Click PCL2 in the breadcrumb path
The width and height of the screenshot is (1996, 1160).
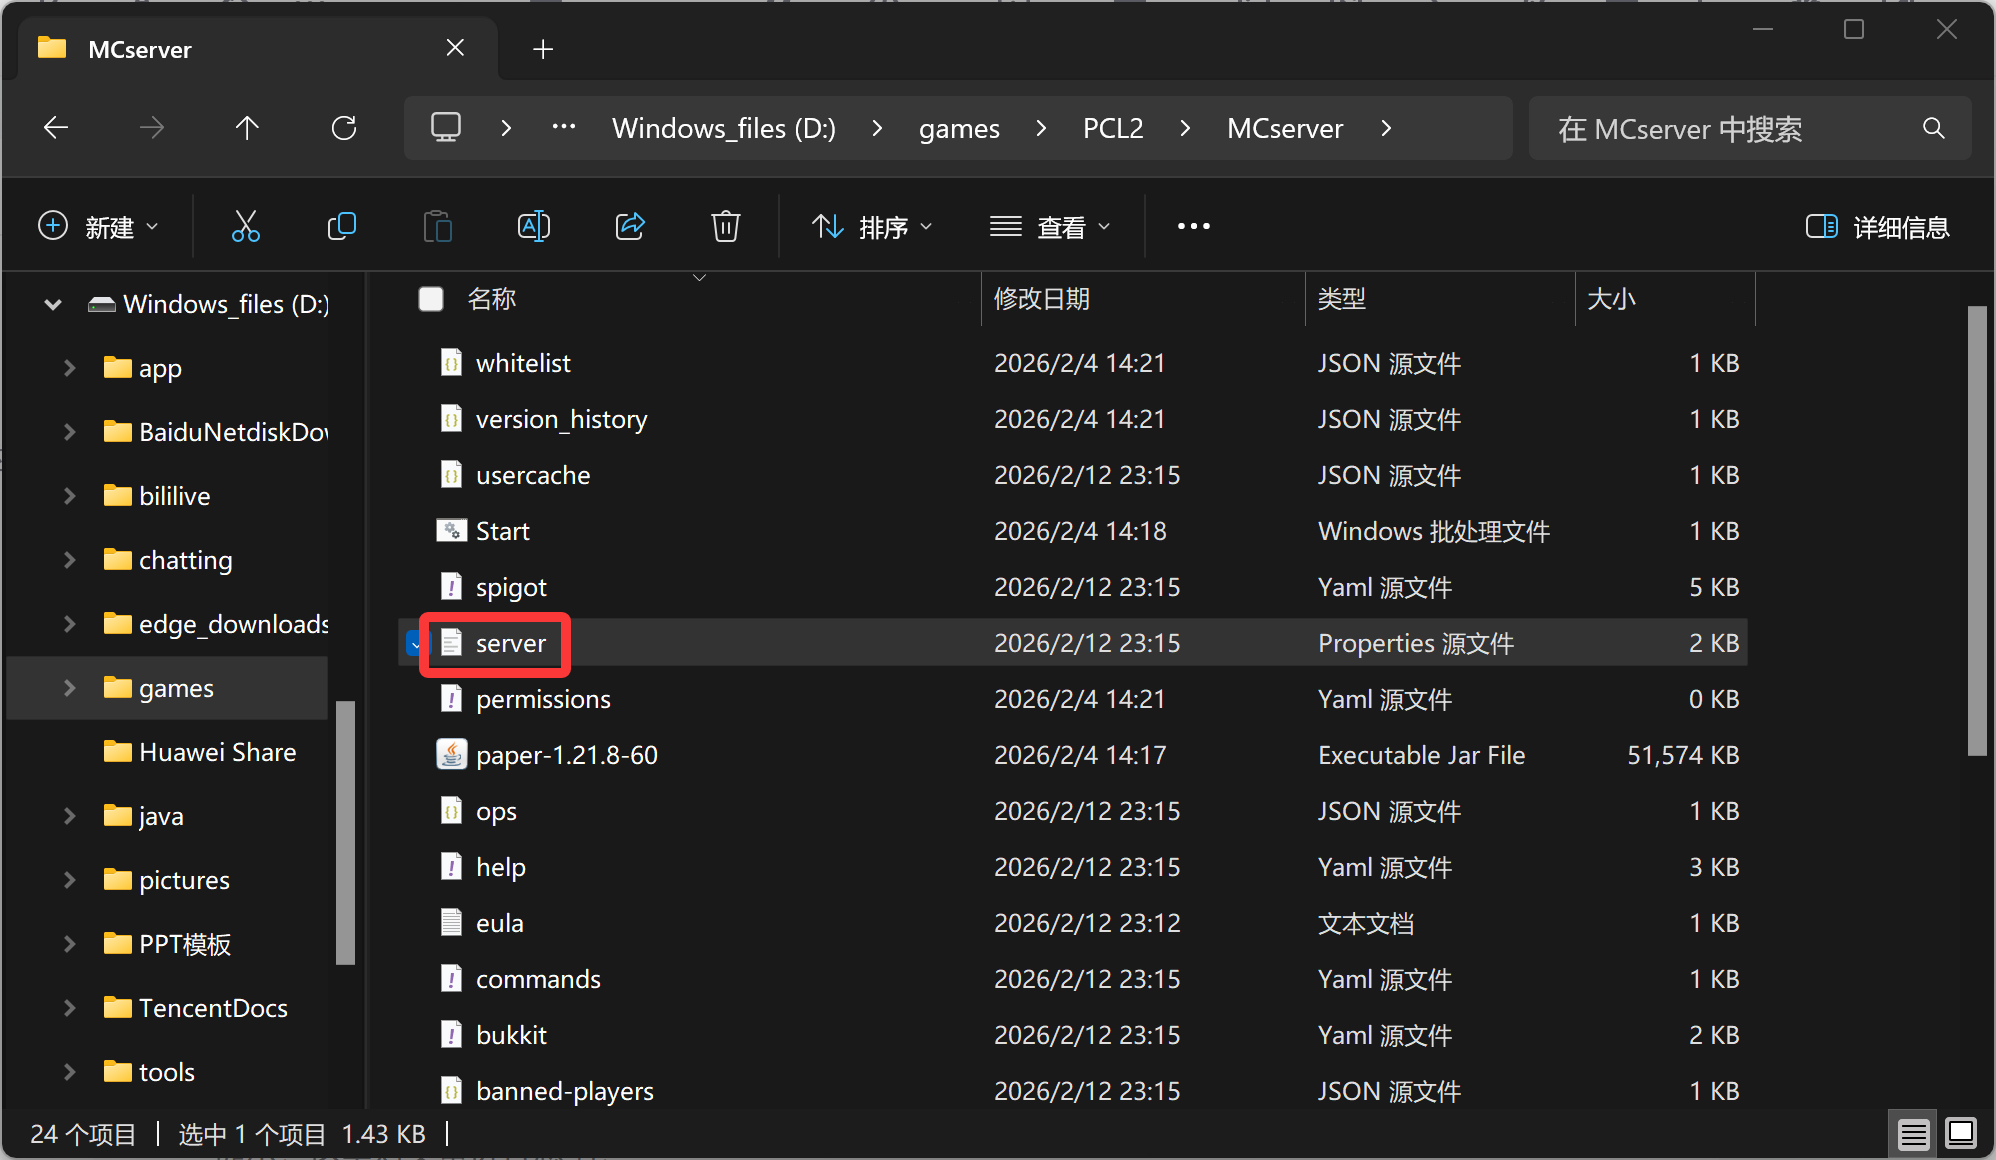click(1112, 128)
